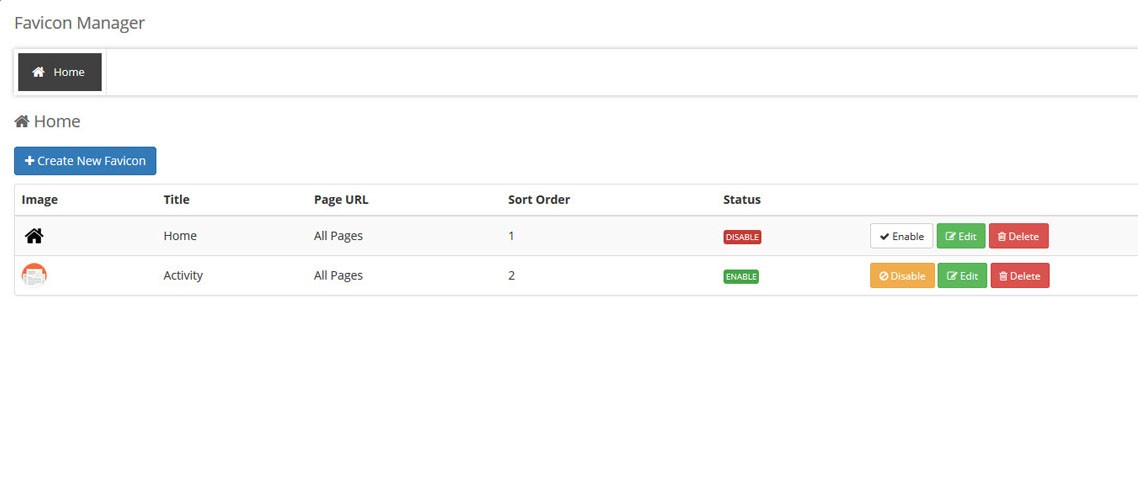Screen dimensions: 1138x483
Task: Click the Title column header
Action: [176, 199]
